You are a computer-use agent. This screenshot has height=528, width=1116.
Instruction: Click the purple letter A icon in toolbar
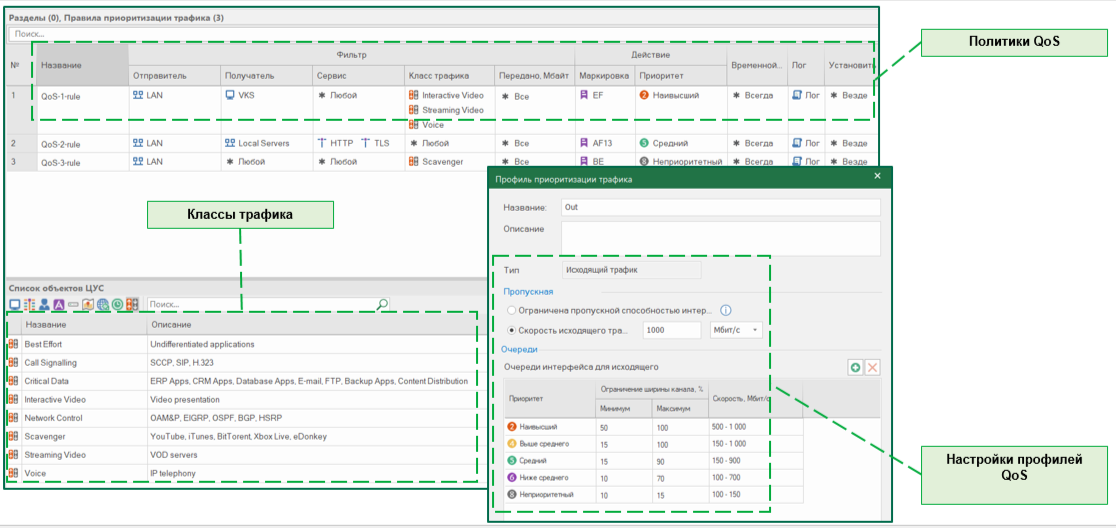[x=59, y=304]
